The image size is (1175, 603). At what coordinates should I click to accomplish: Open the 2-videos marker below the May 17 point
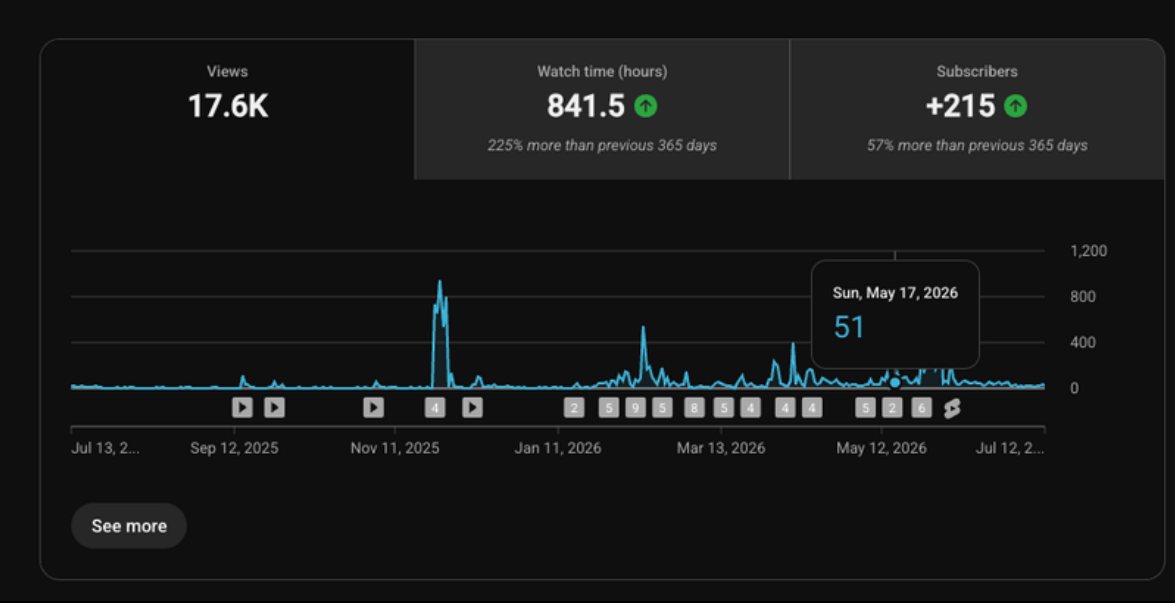[892, 407]
